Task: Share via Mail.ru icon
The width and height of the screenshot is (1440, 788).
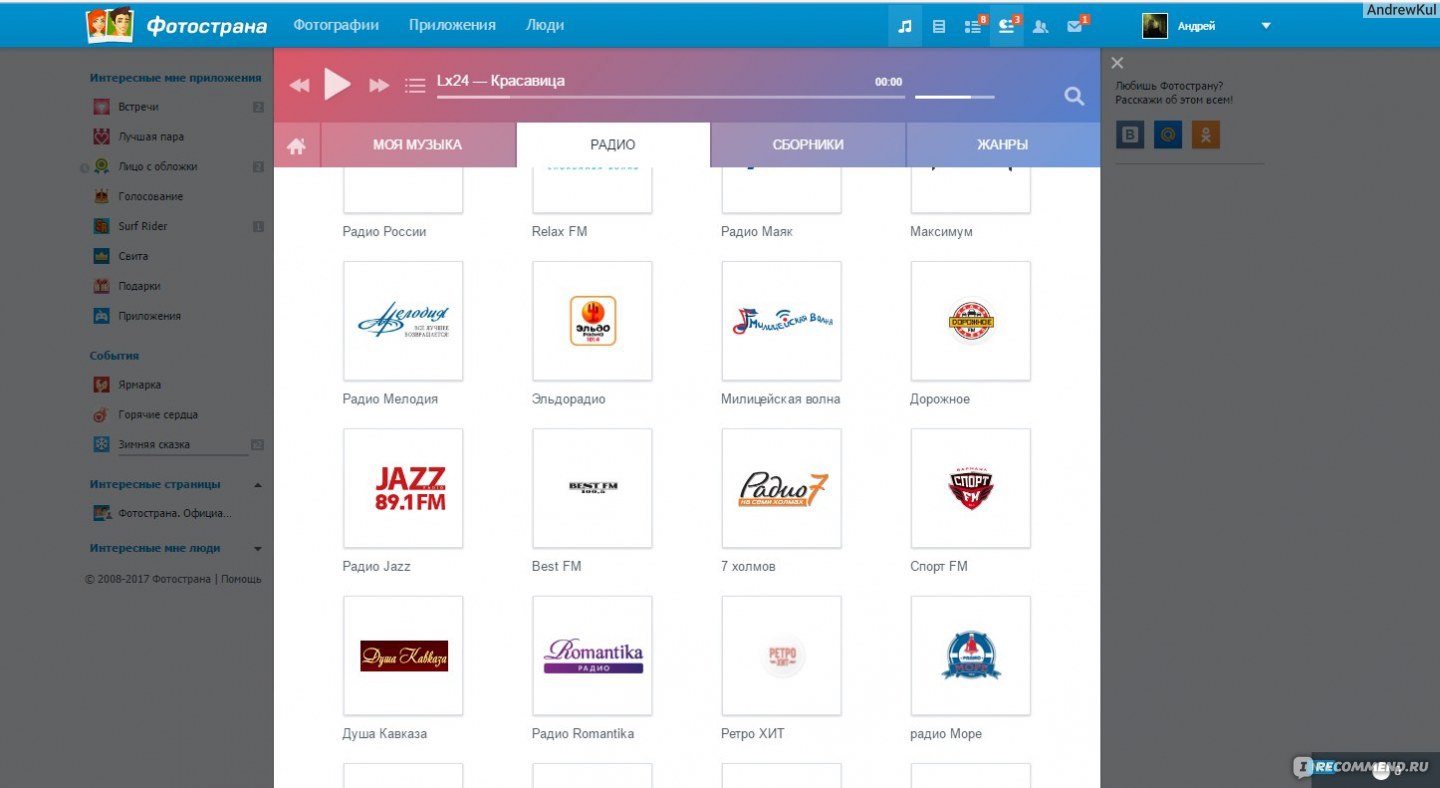Action: pos(1168,135)
